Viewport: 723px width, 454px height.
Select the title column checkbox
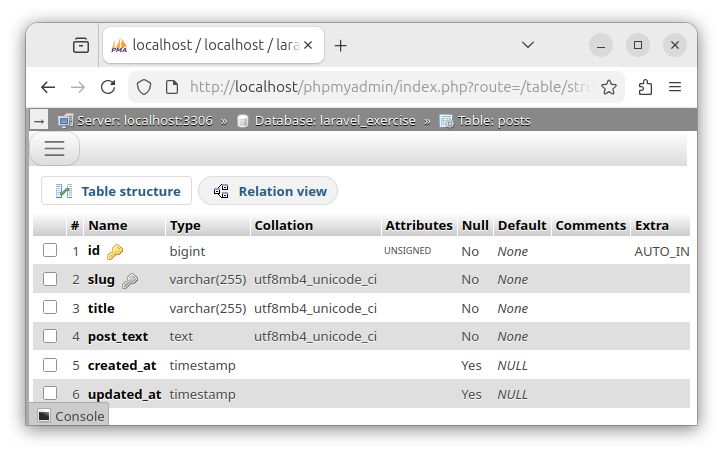50,307
